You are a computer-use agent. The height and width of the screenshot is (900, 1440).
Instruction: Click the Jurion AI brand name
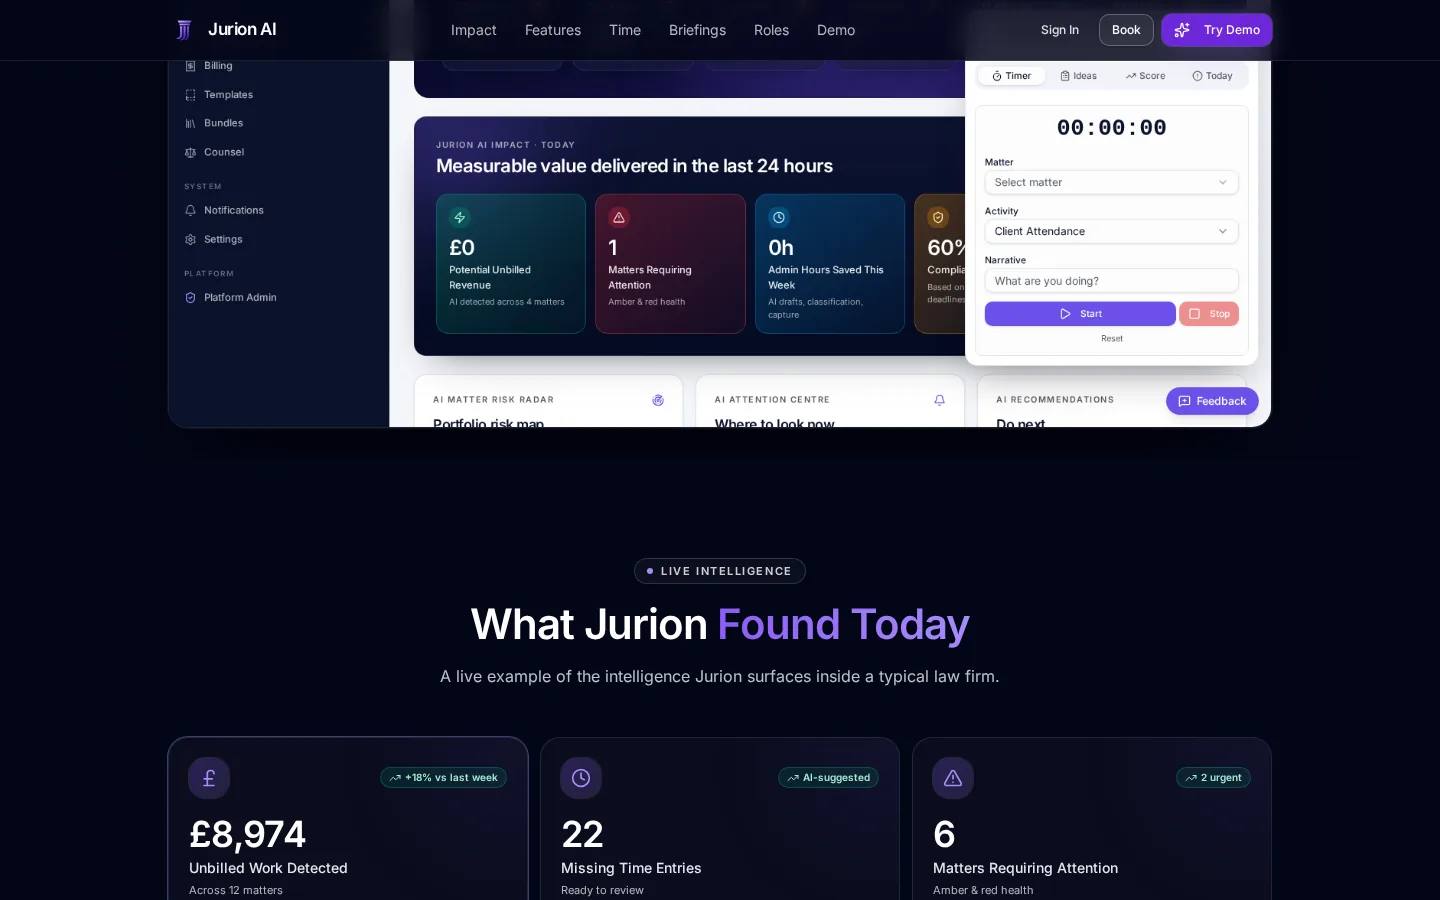(x=242, y=30)
